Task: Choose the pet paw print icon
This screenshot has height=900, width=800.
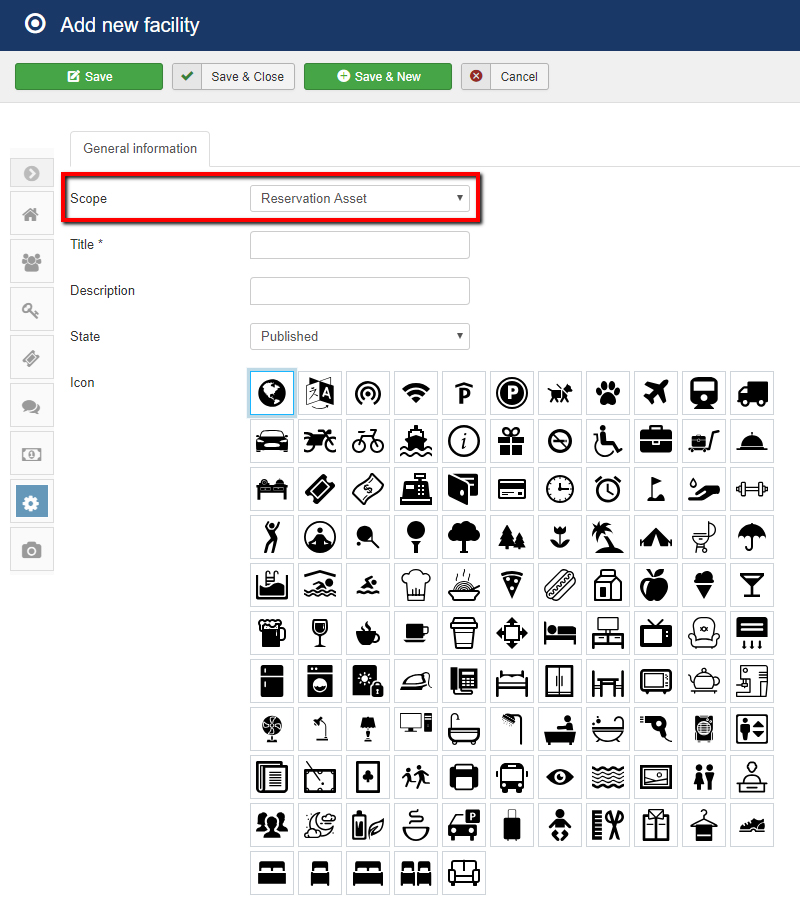Action: (608, 393)
